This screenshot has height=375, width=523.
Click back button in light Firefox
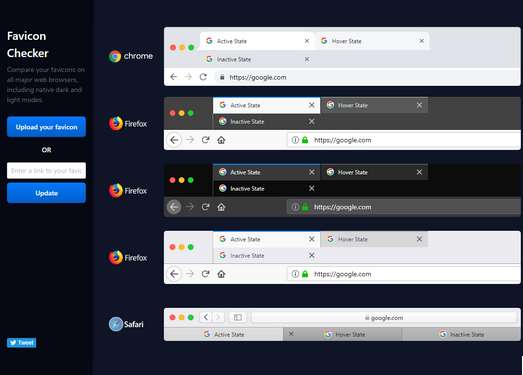coord(174,274)
